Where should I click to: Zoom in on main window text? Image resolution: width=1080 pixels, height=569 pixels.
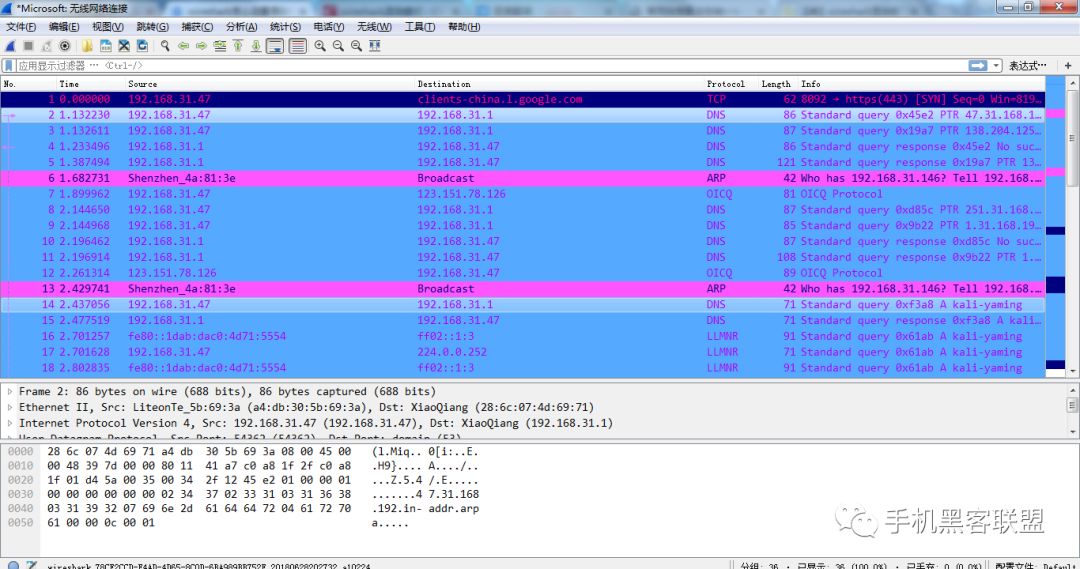coord(320,46)
